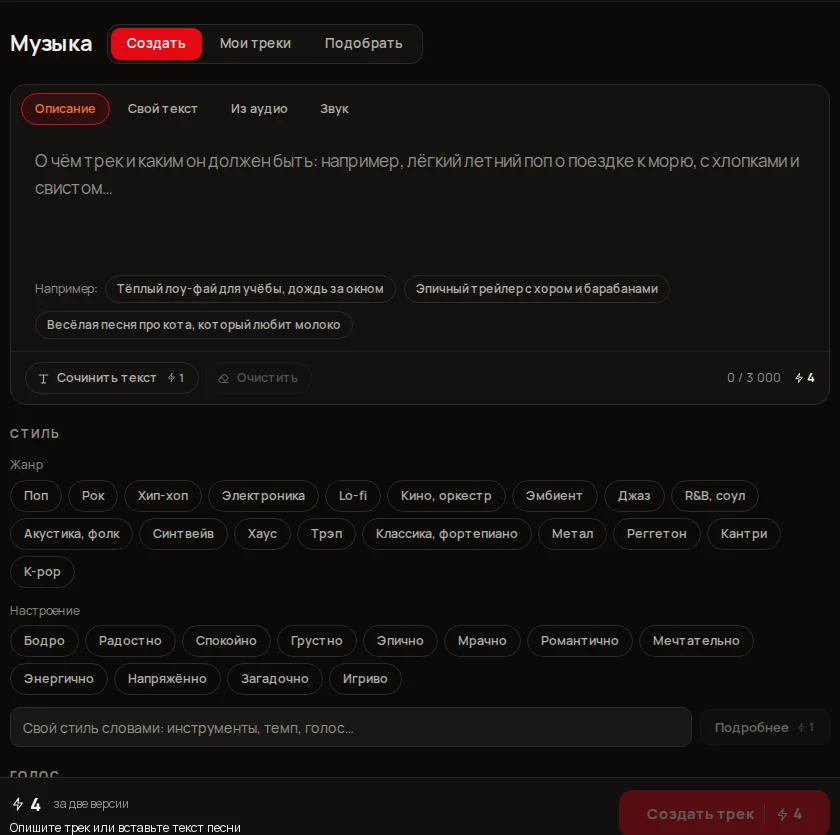
Task: Select the Джаз genre chip
Action: click(x=634, y=496)
